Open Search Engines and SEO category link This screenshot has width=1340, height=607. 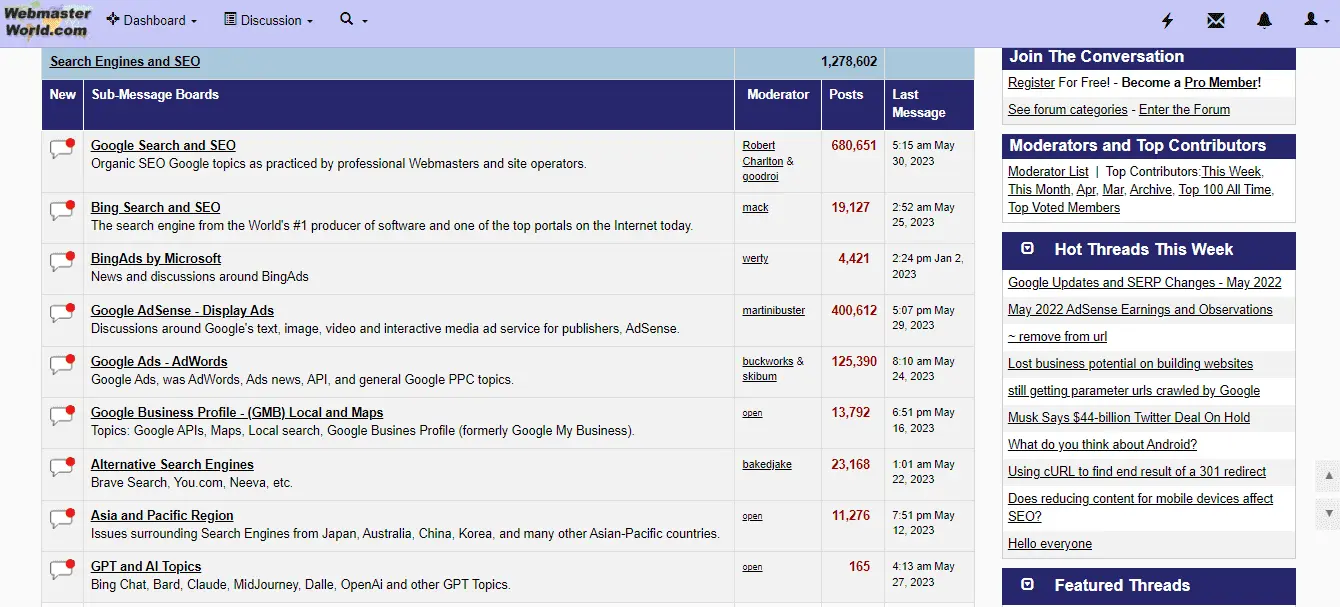tap(125, 62)
